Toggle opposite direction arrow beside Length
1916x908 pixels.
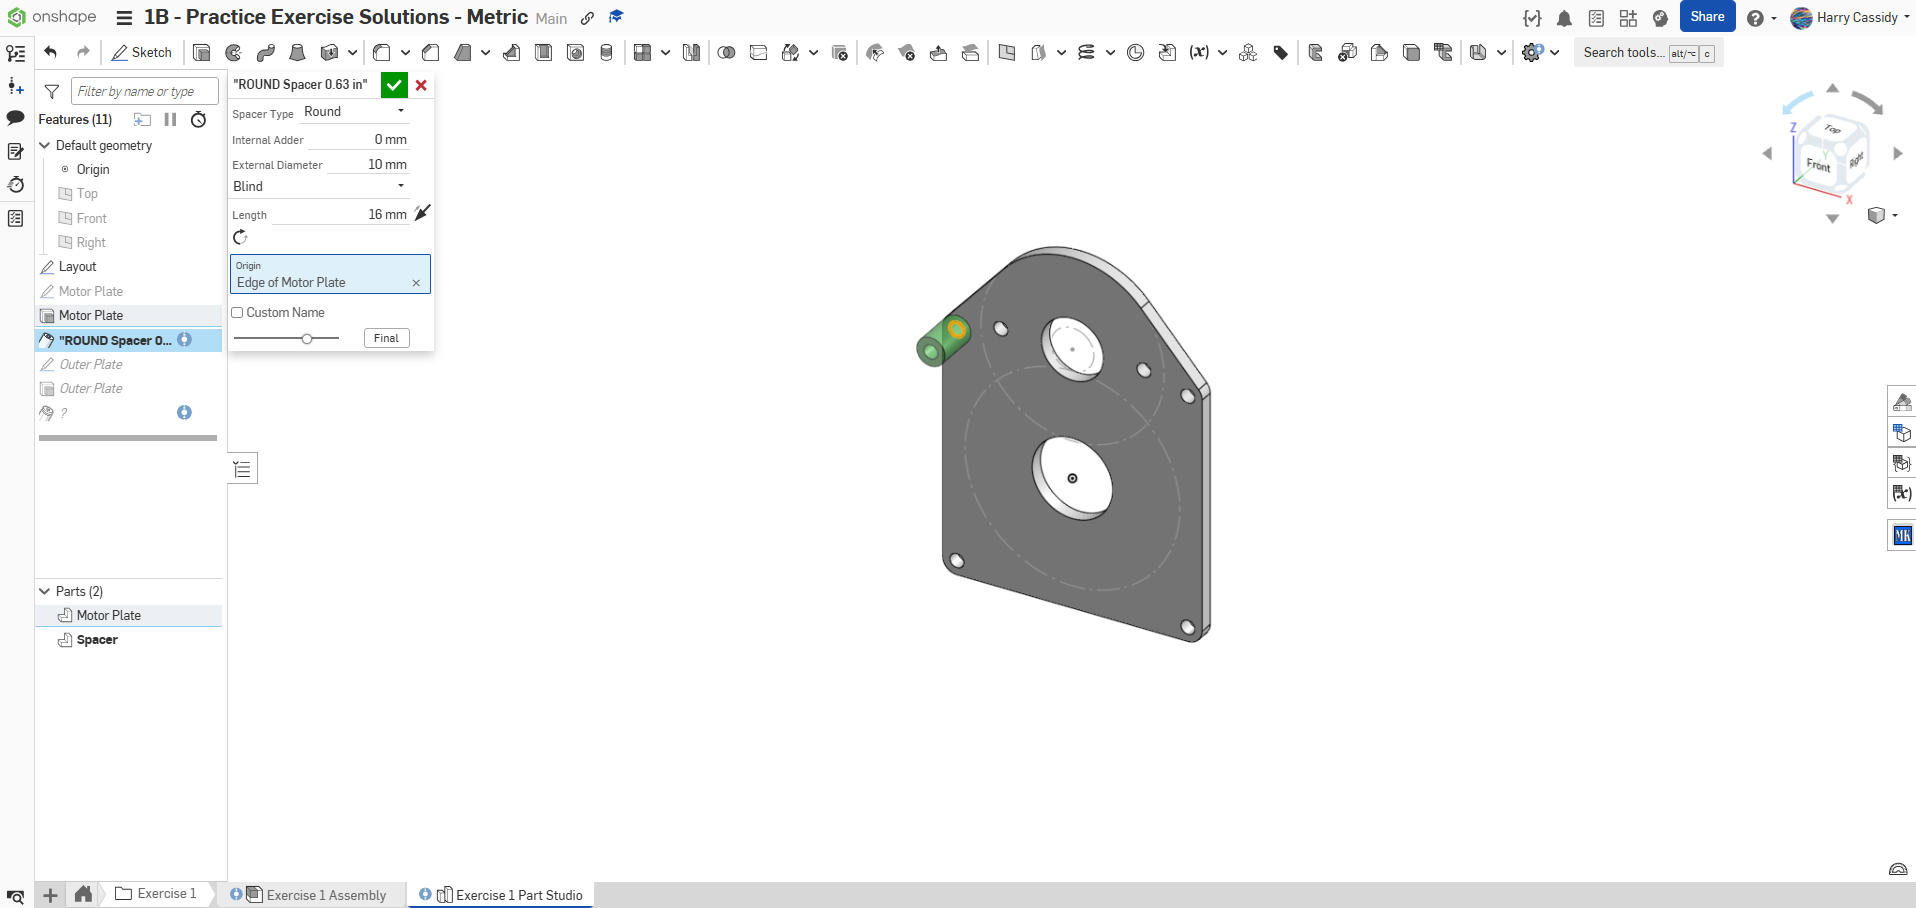[x=422, y=213]
